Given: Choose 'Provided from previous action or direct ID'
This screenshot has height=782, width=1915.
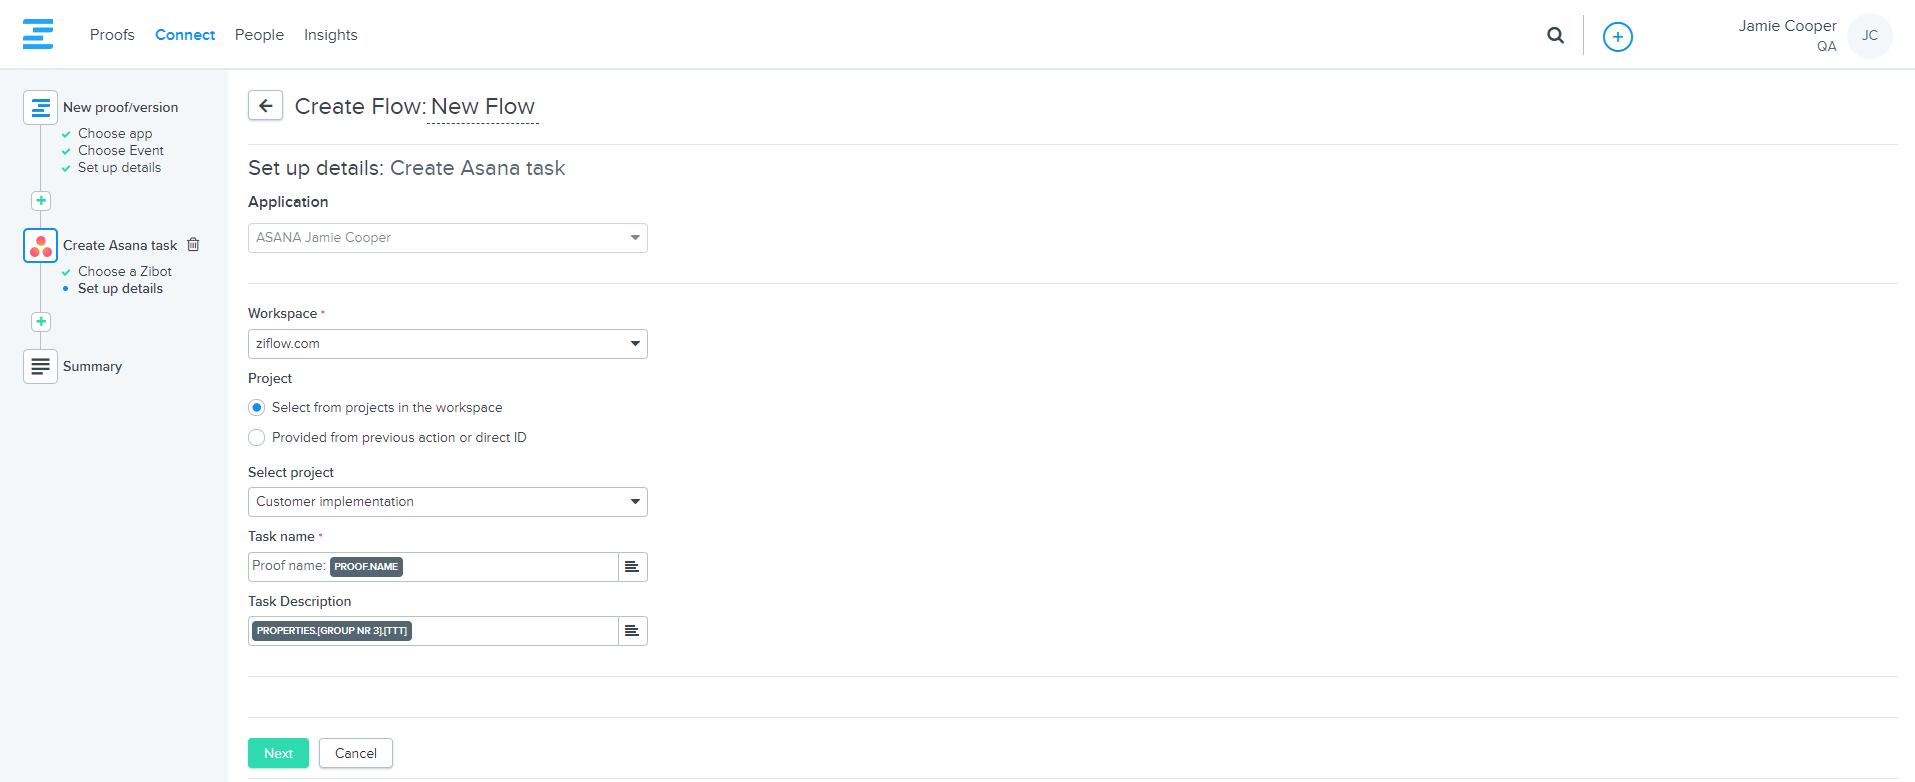Looking at the screenshot, I should pyautogui.click(x=257, y=438).
